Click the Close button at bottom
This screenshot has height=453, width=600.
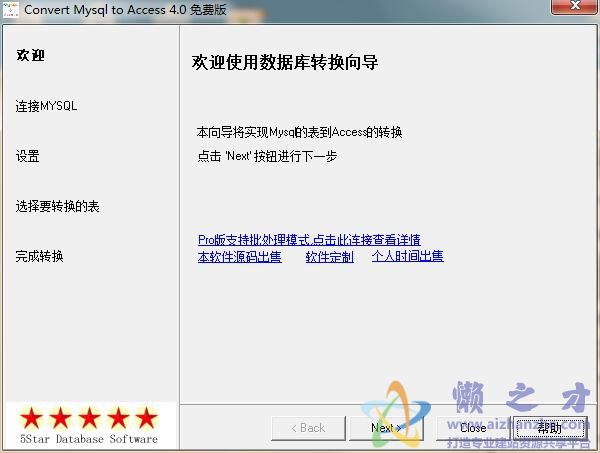tap(473, 428)
